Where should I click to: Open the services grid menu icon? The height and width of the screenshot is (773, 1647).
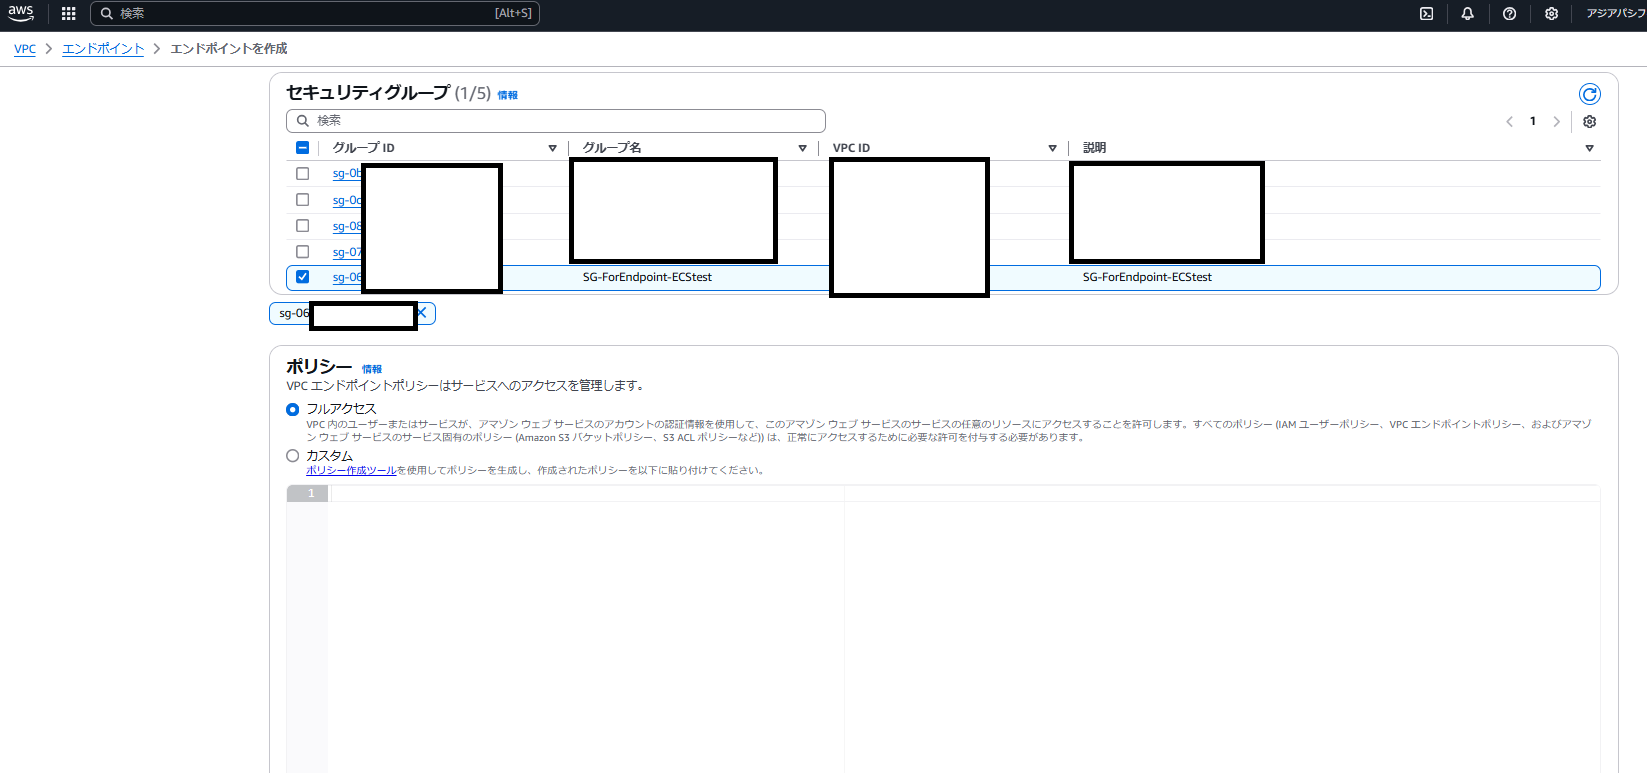[68, 14]
